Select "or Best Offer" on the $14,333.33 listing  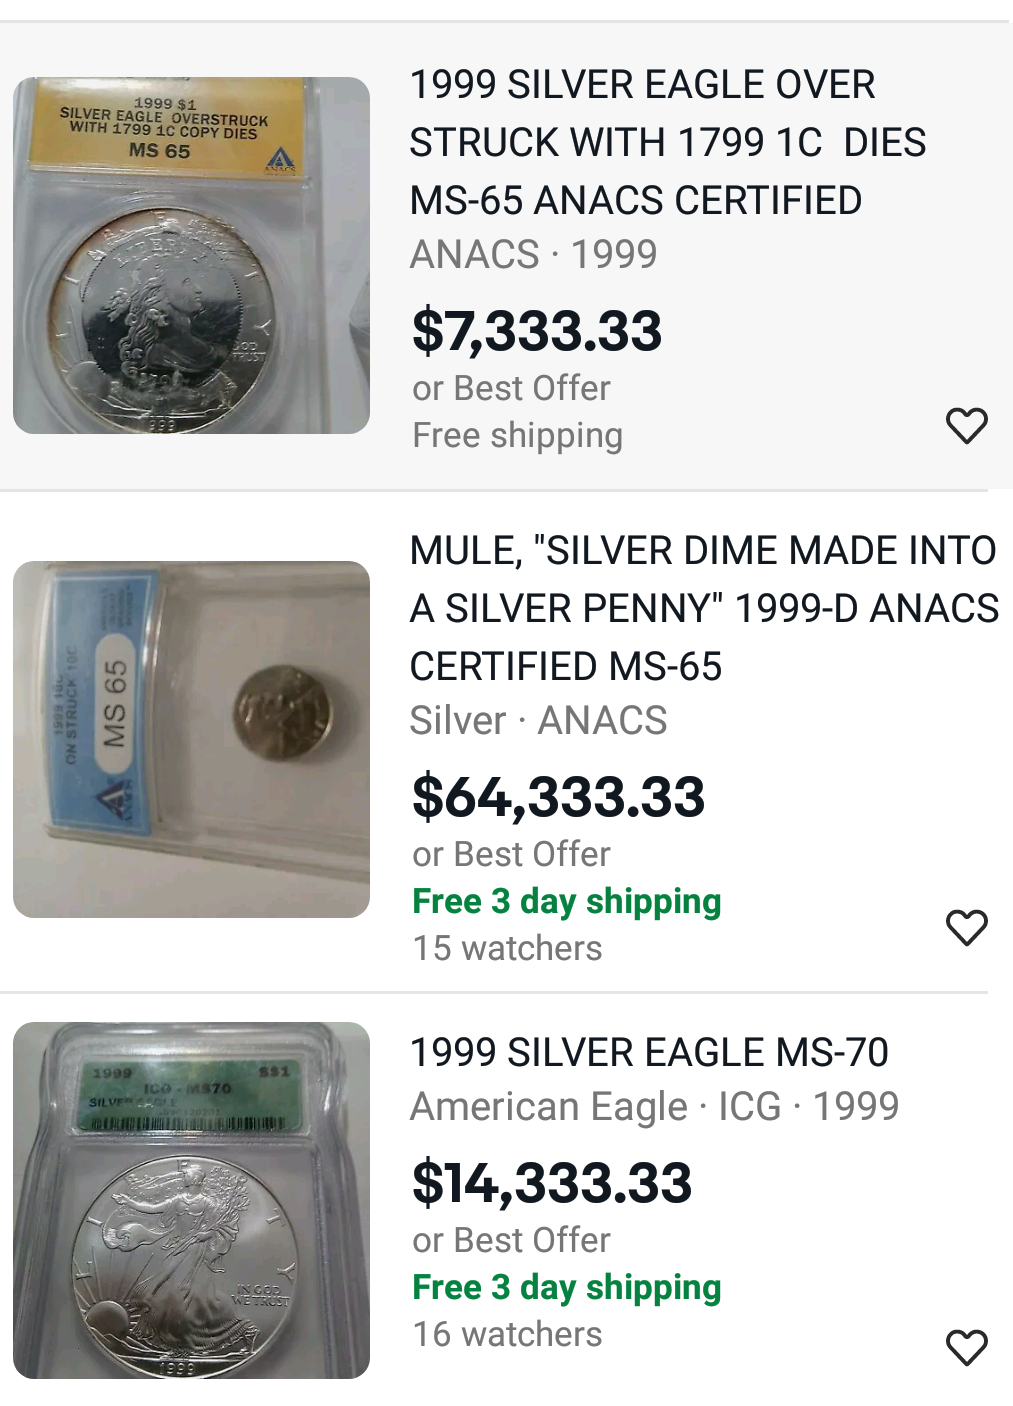(x=511, y=1240)
